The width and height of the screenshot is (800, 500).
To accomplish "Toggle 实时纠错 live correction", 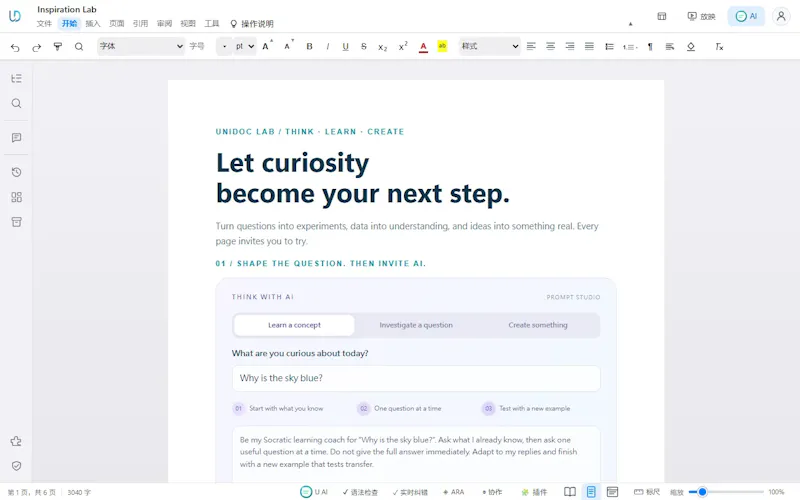I will (410, 492).
